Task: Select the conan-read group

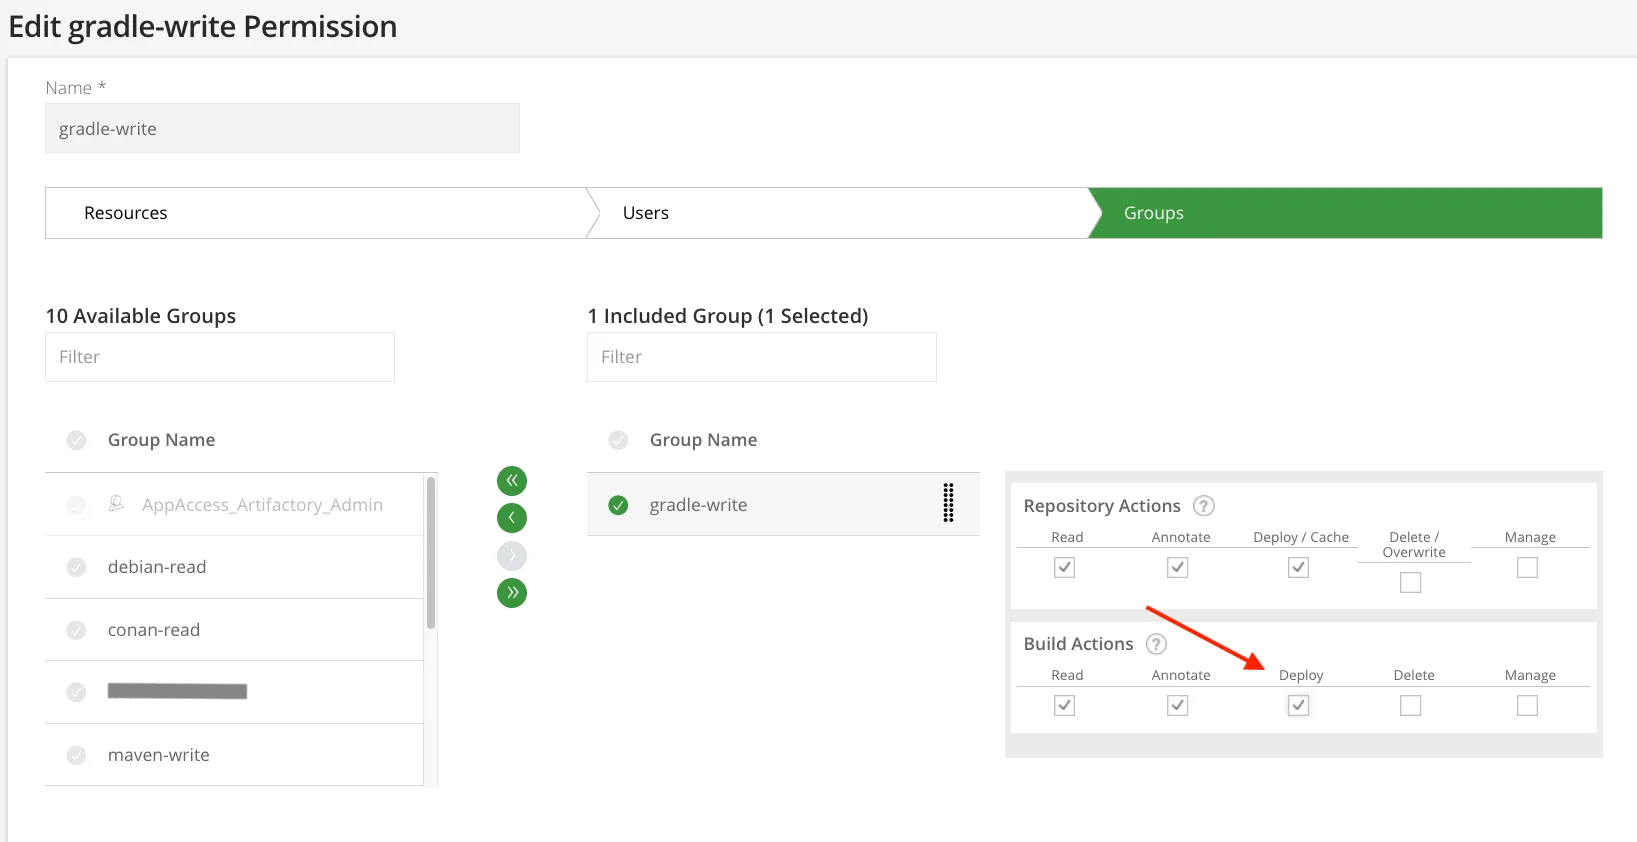Action: (154, 630)
